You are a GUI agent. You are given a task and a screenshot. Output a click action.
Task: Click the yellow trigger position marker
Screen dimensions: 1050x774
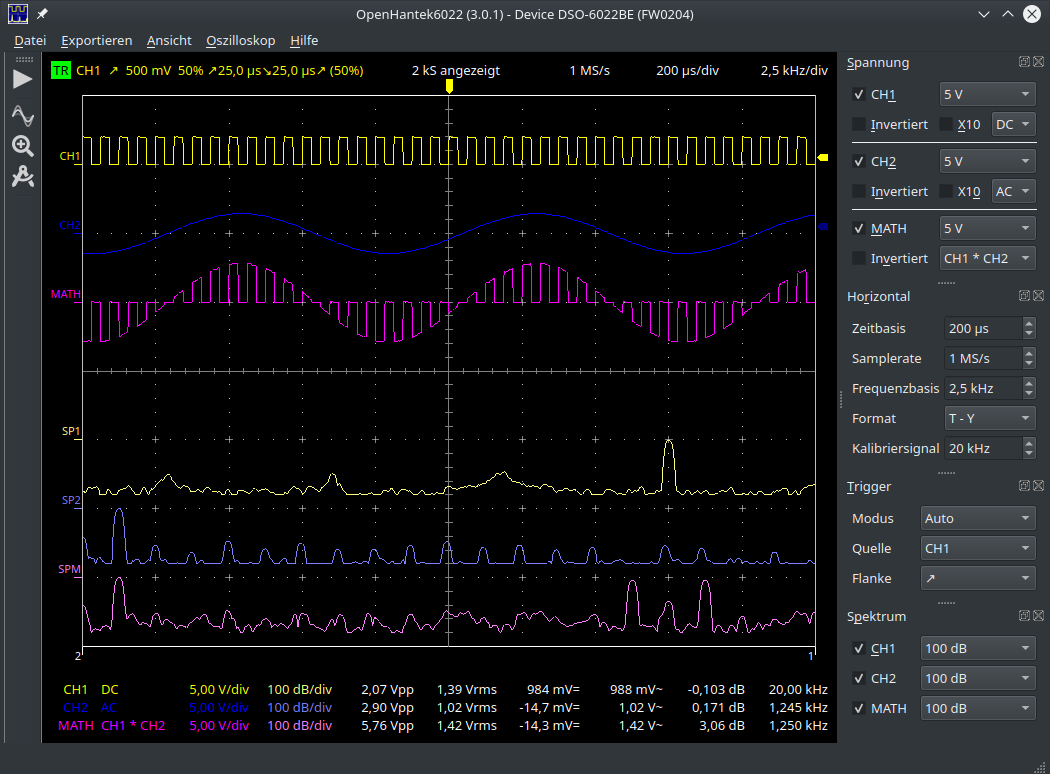tap(449, 87)
